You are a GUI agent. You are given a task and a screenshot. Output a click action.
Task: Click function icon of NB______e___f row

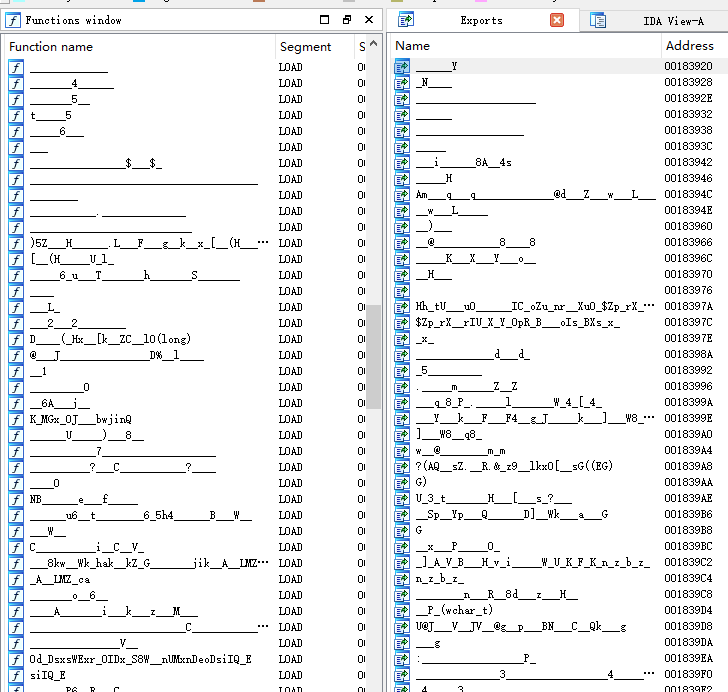(16, 500)
